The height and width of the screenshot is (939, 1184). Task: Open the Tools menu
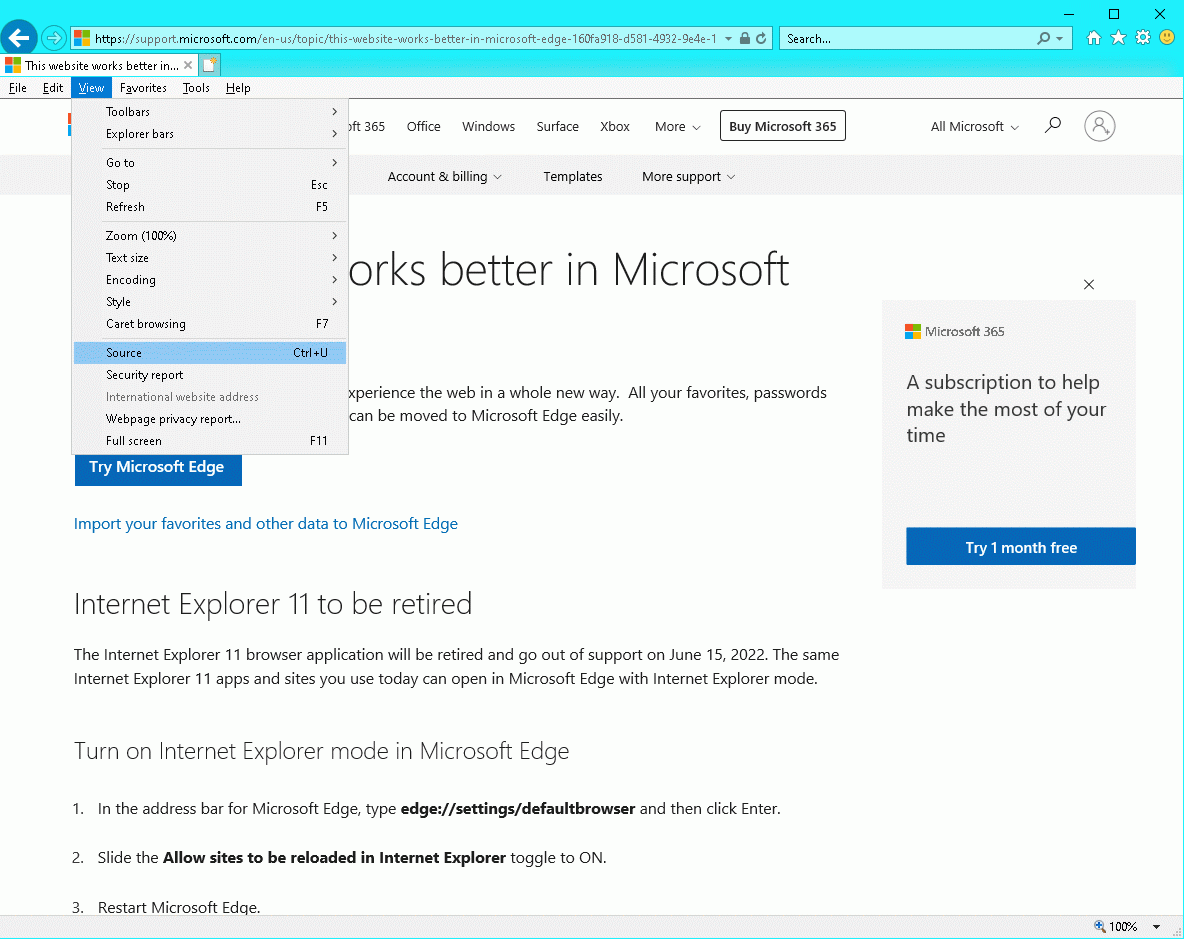pos(196,88)
